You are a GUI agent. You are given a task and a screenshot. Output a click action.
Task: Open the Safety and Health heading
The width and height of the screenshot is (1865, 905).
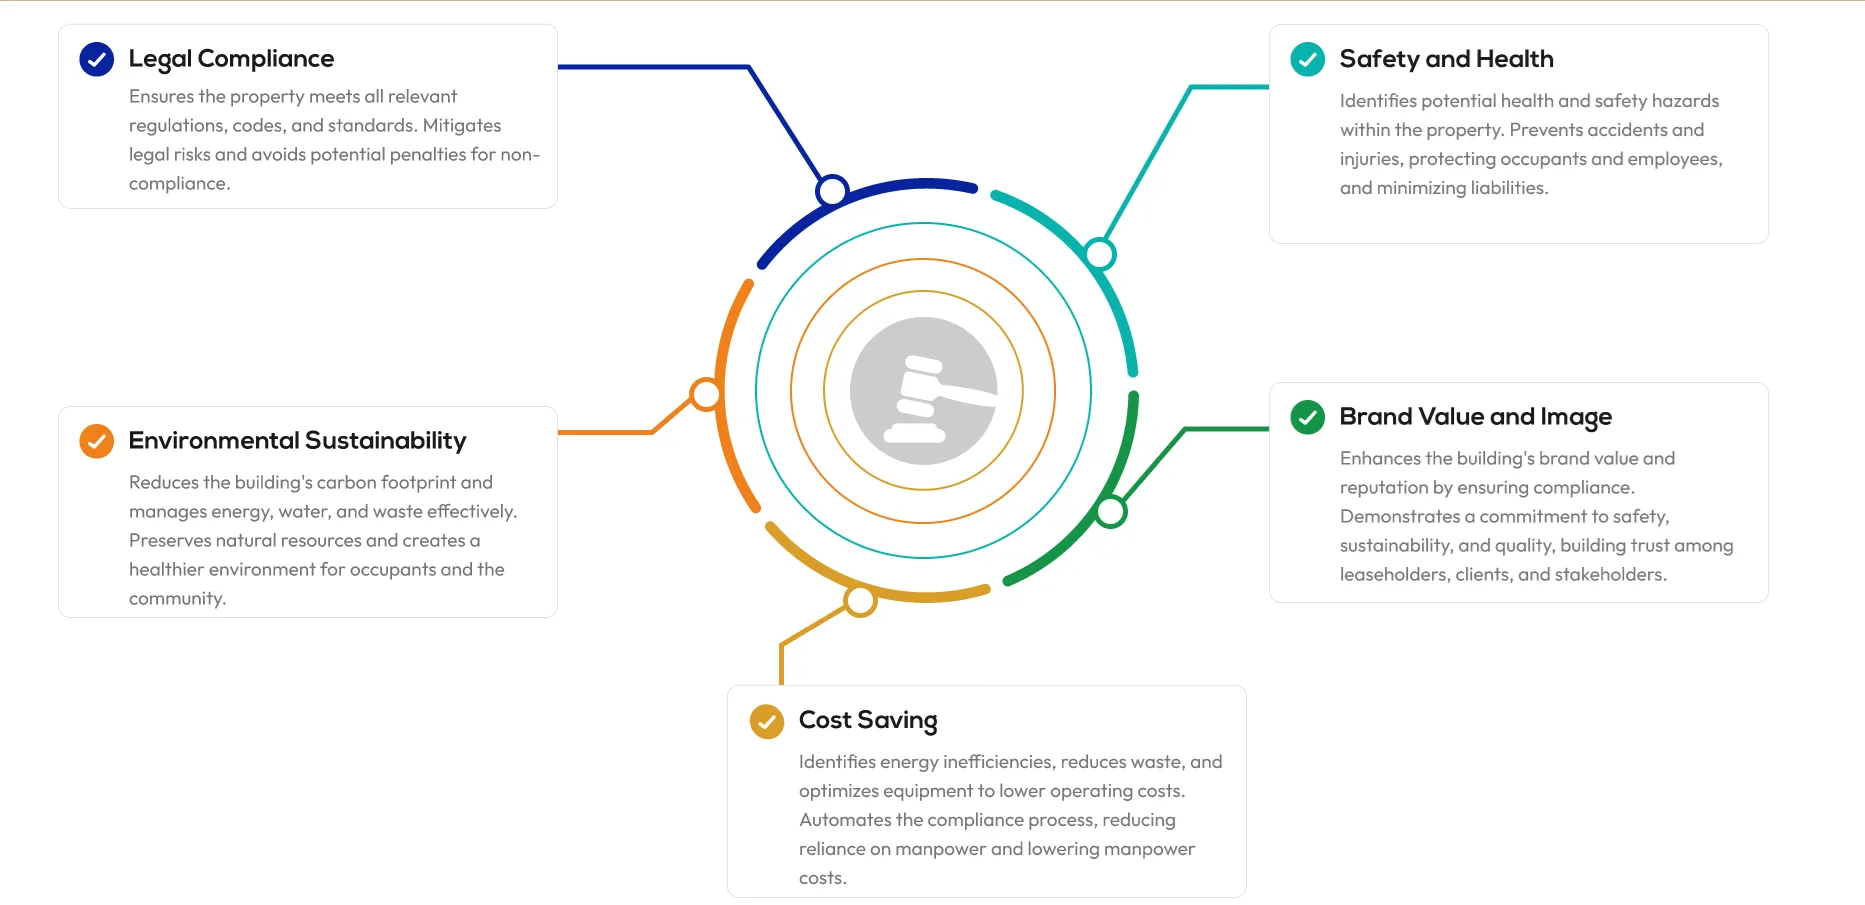coord(1446,59)
